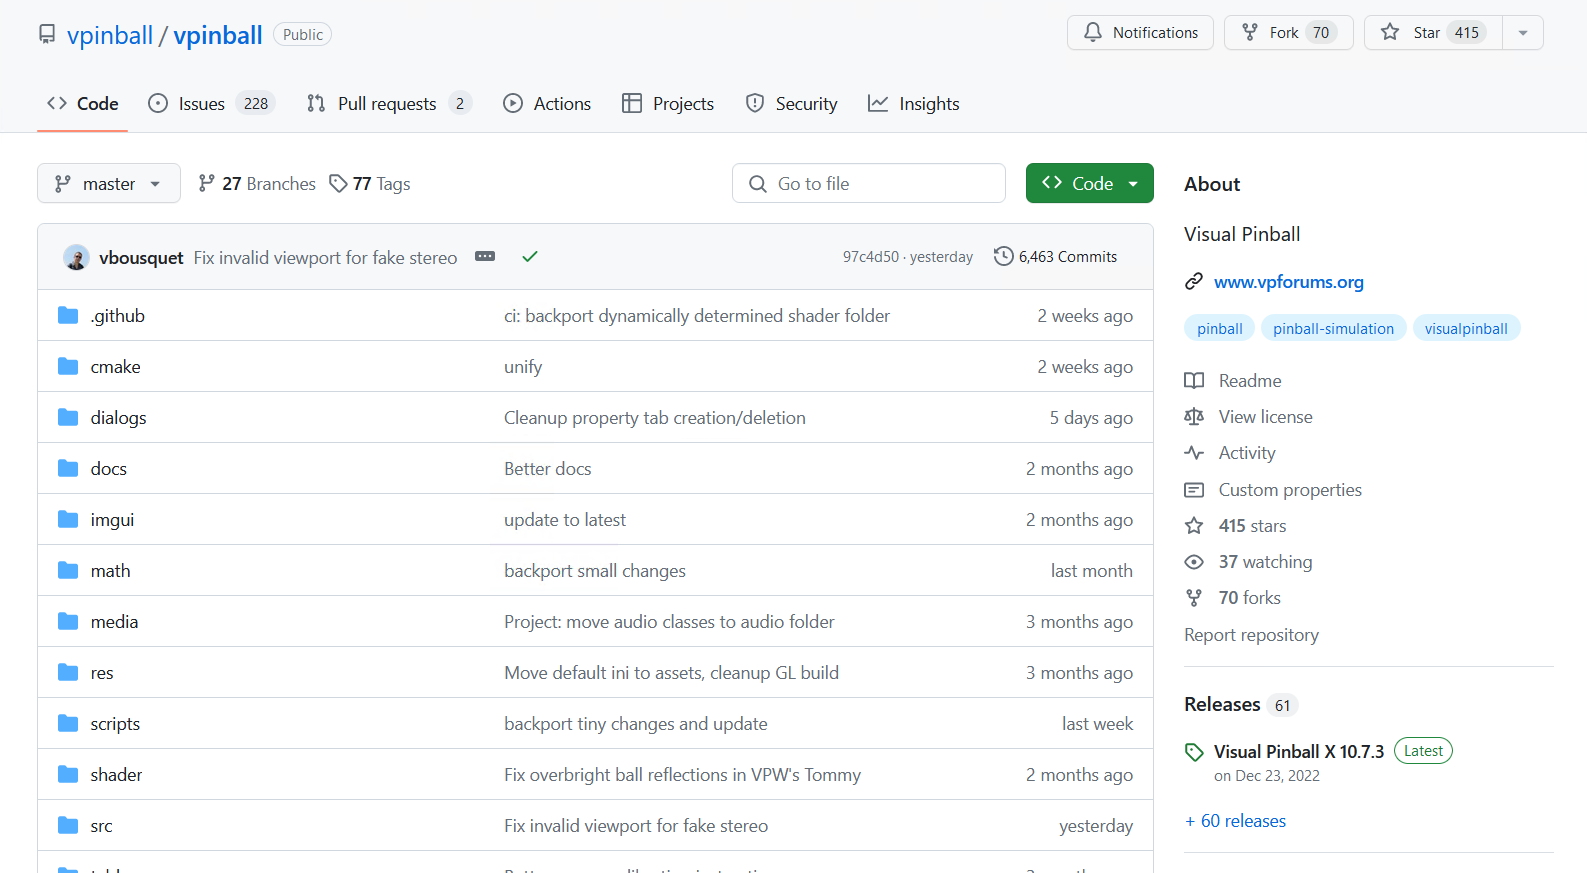
Task: Star the vpinball repository
Action: pos(1433,33)
